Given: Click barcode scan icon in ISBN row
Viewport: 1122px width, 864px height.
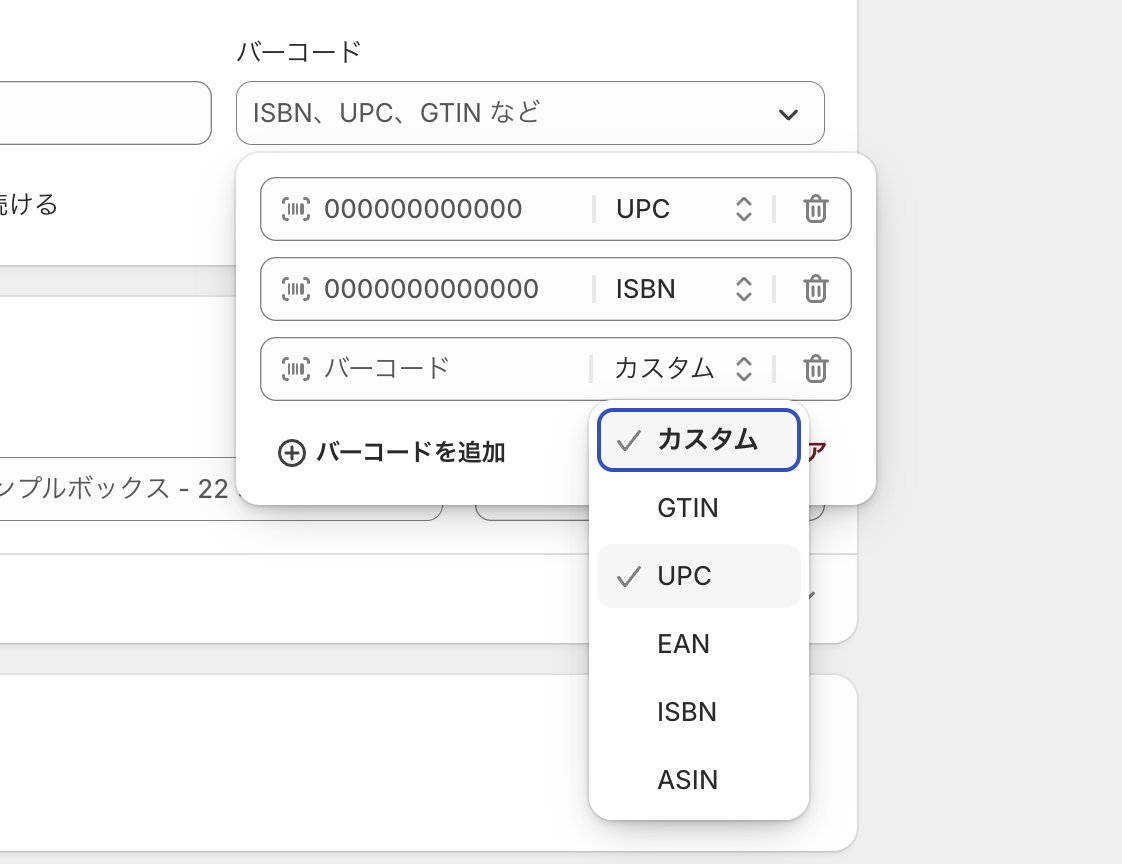Looking at the screenshot, I should pyautogui.click(x=296, y=289).
